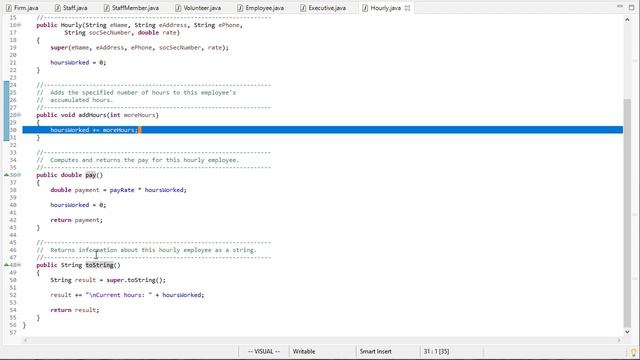The image size is (640, 360).
Task: Open the Volunteer.java tab
Action: (x=198, y=8)
